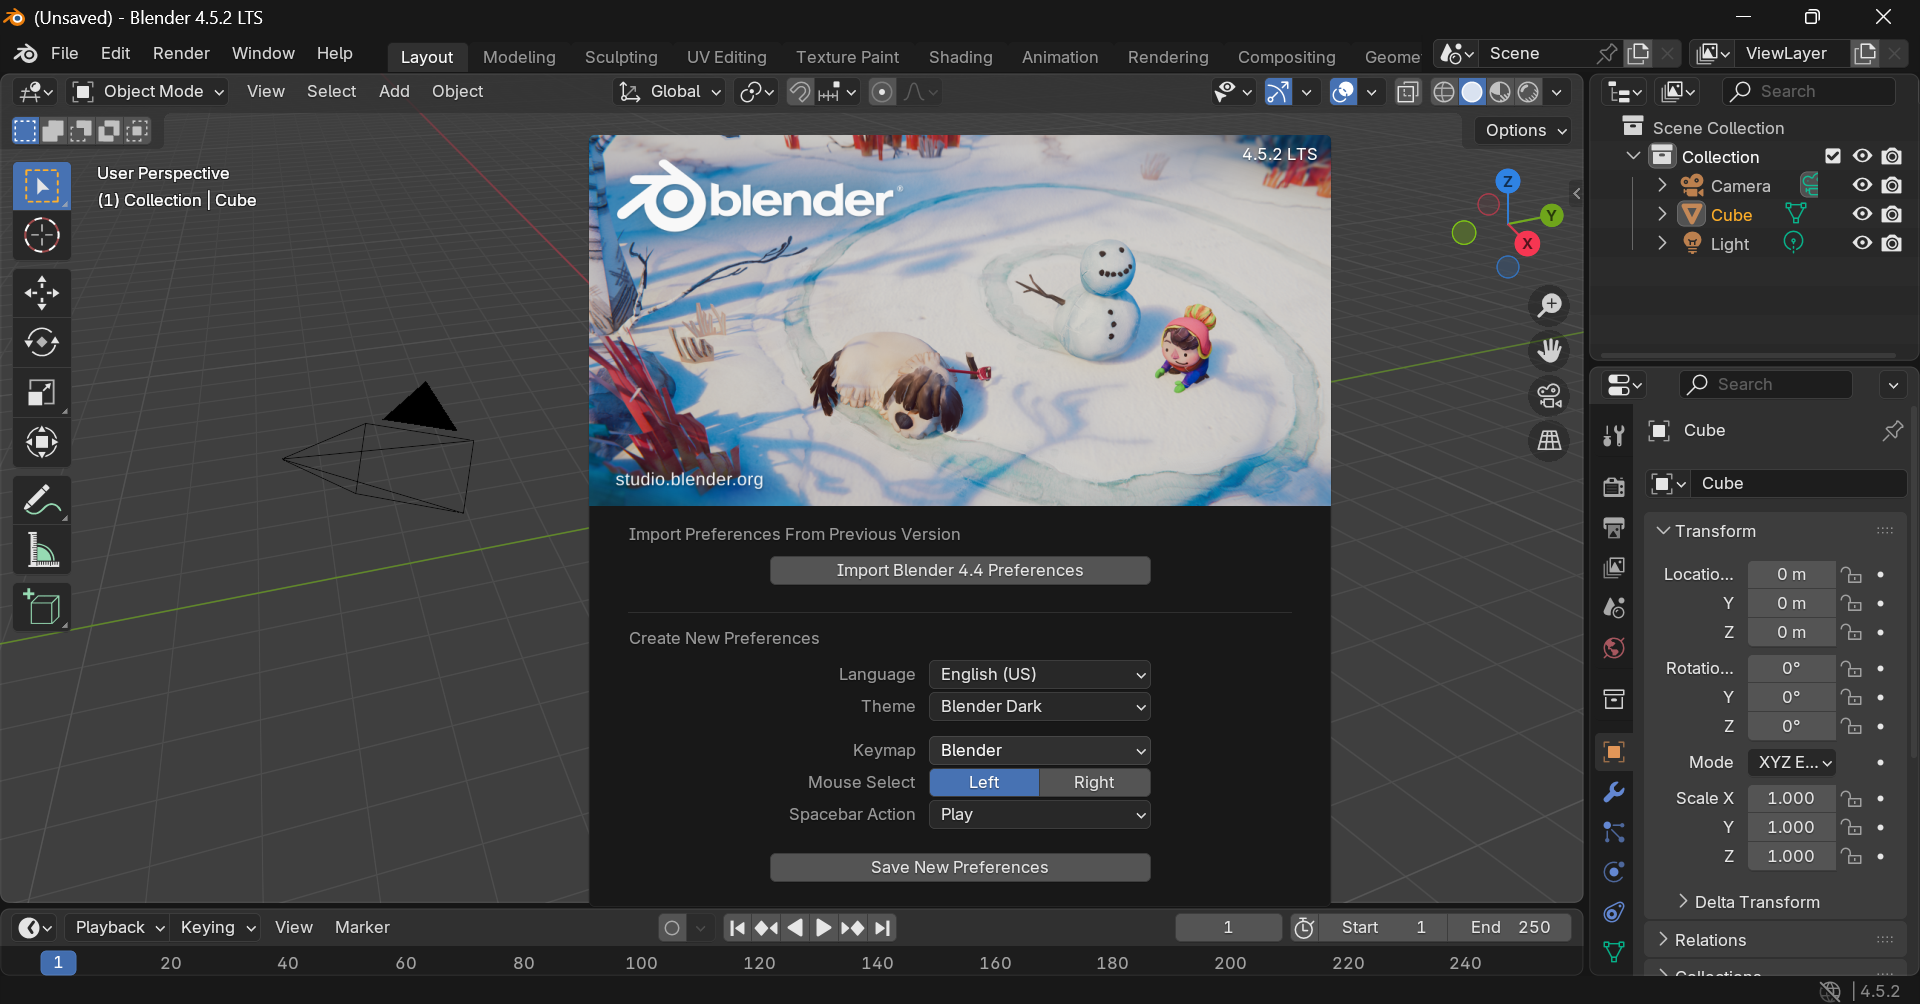Switch to rendered viewport shading
The width and height of the screenshot is (1920, 1004).
pyautogui.click(x=1528, y=92)
